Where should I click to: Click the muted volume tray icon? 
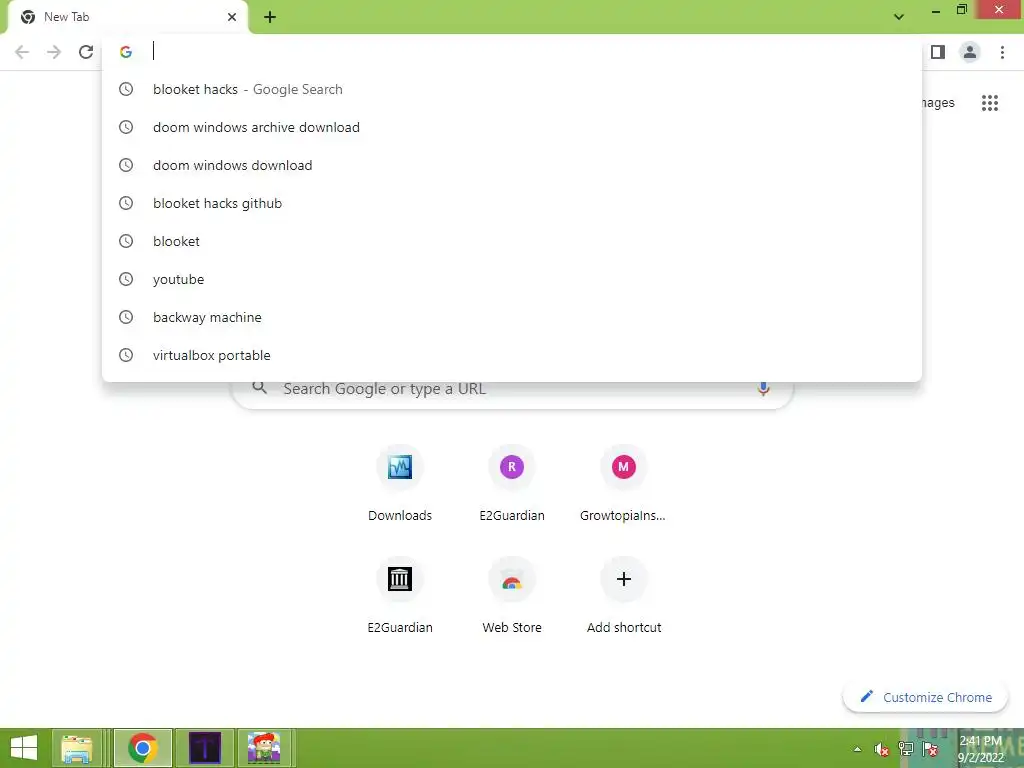pyautogui.click(x=882, y=749)
